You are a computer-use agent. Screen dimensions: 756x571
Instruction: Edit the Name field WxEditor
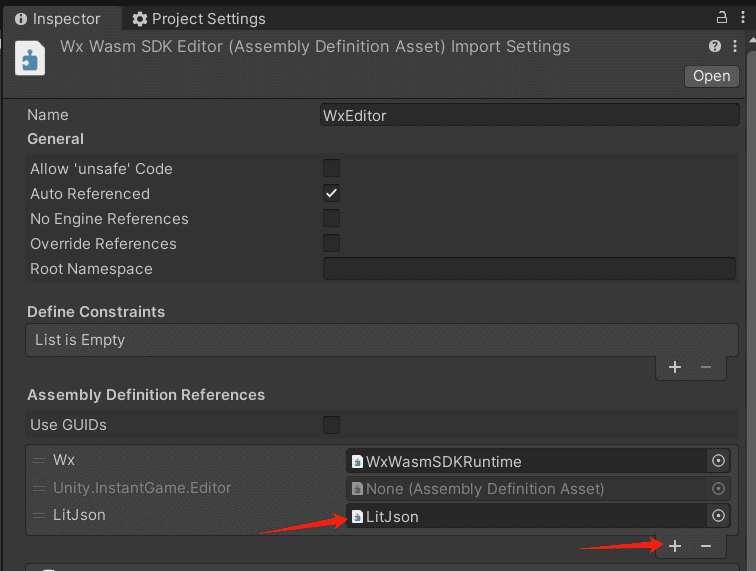tap(529, 115)
